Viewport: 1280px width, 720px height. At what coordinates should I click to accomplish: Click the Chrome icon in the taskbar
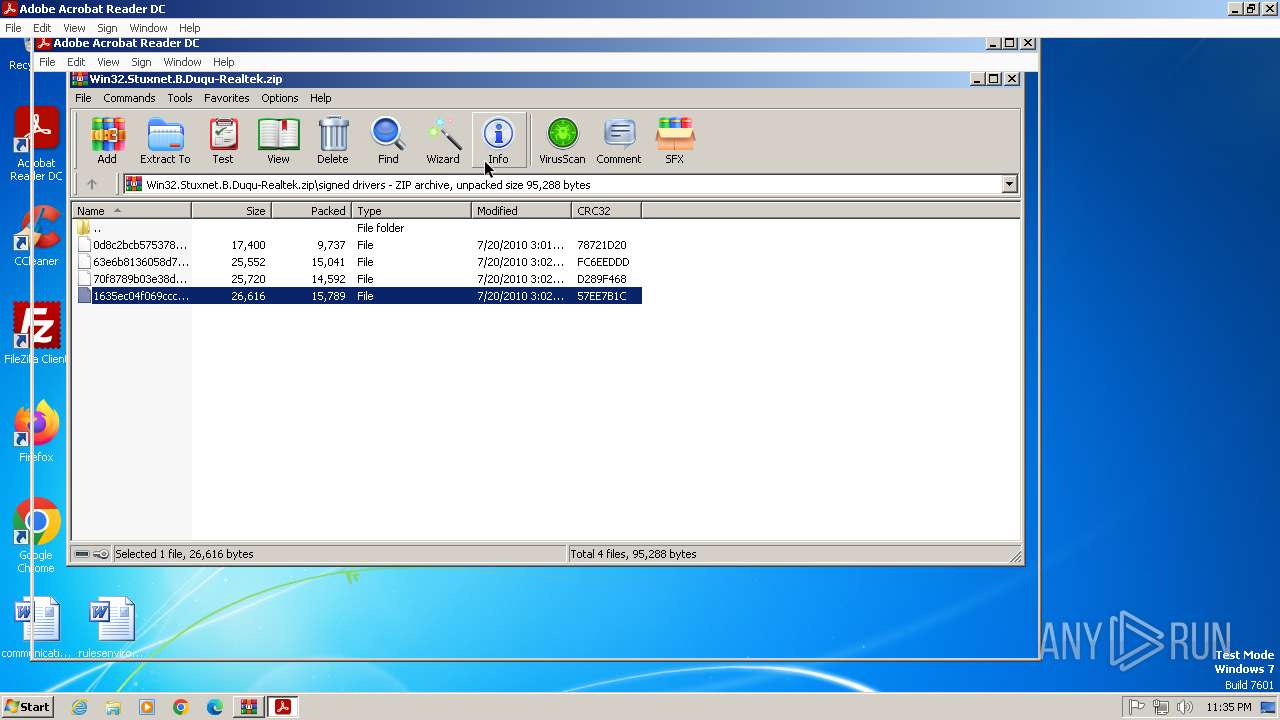pos(181,707)
